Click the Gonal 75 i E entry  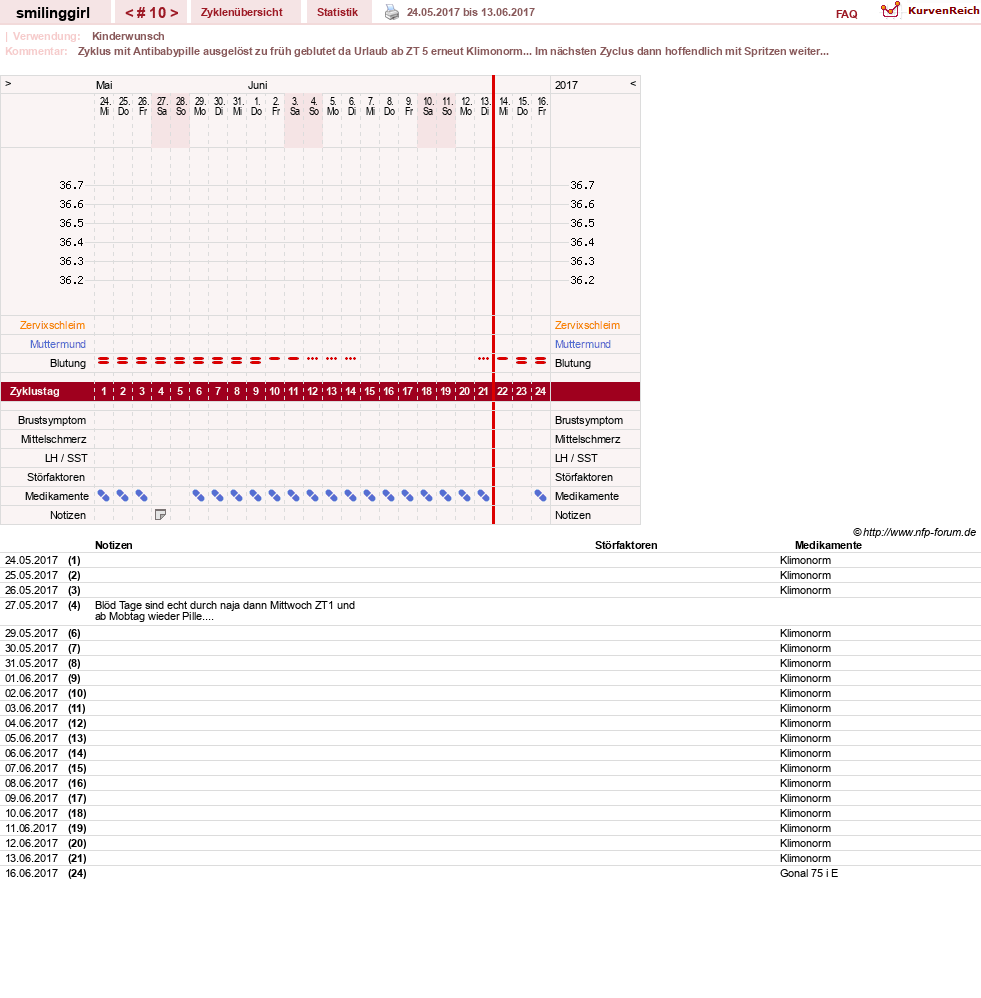[808, 873]
